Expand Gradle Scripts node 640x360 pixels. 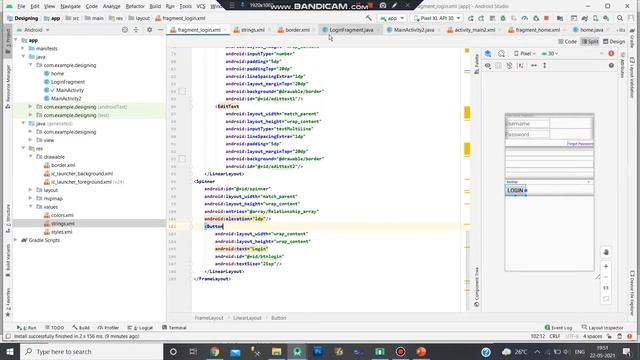click(16, 240)
